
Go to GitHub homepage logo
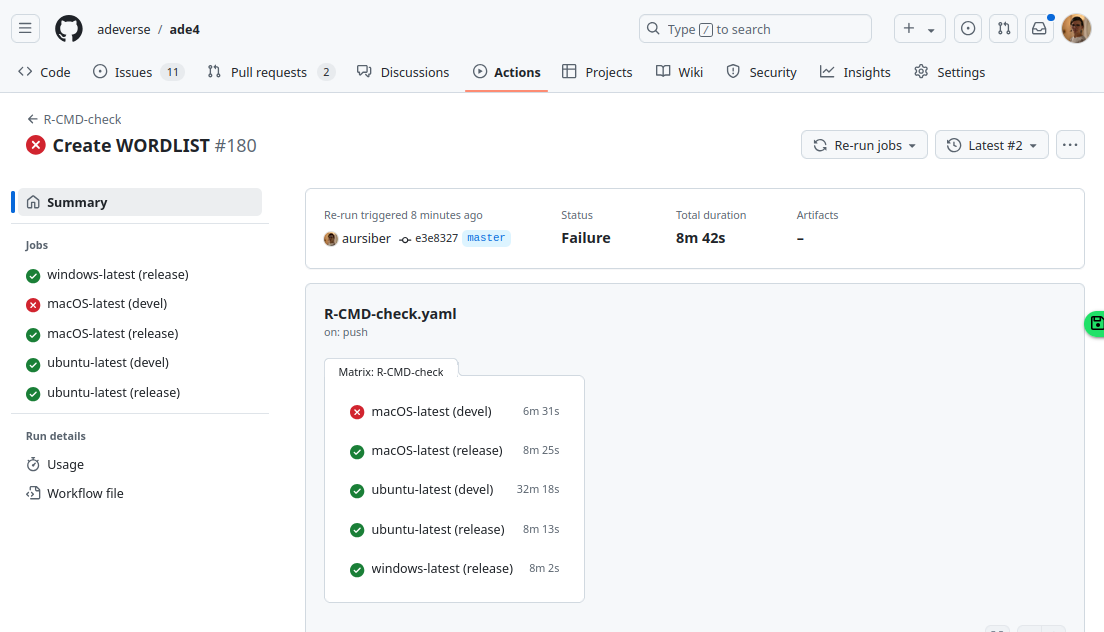click(68, 29)
